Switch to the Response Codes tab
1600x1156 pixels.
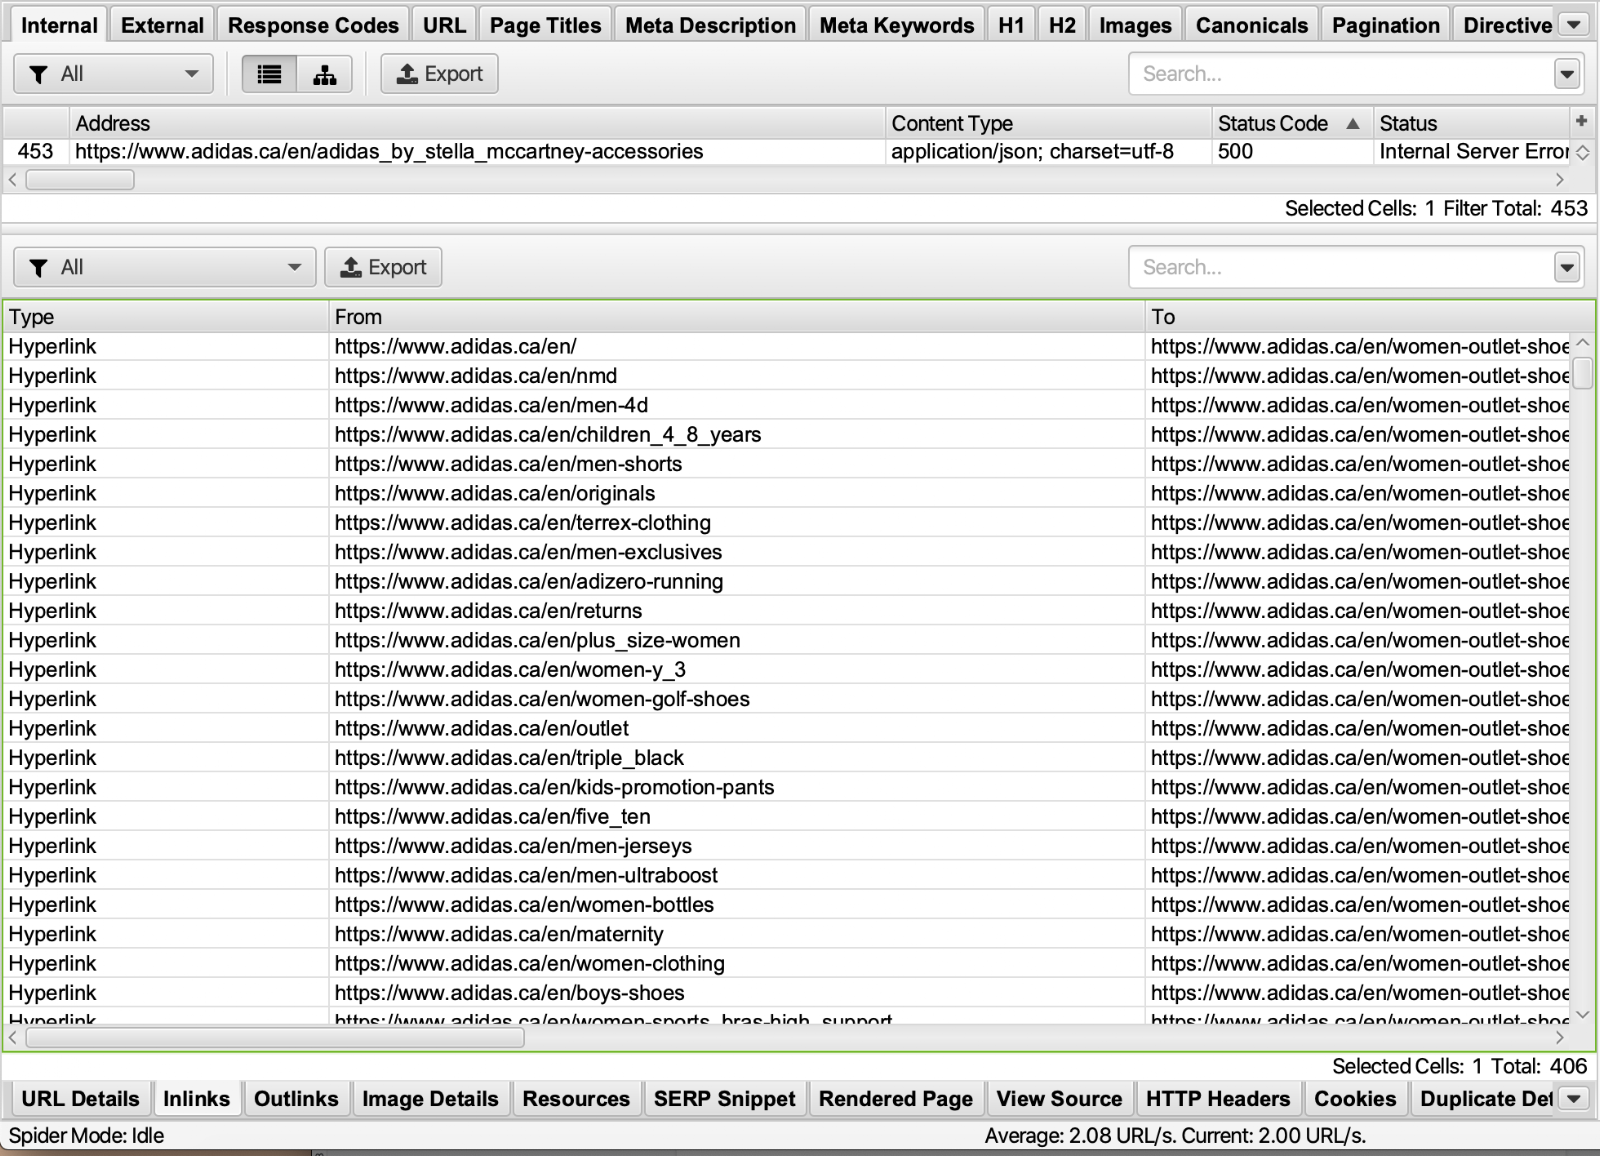[x=313, y=25]
